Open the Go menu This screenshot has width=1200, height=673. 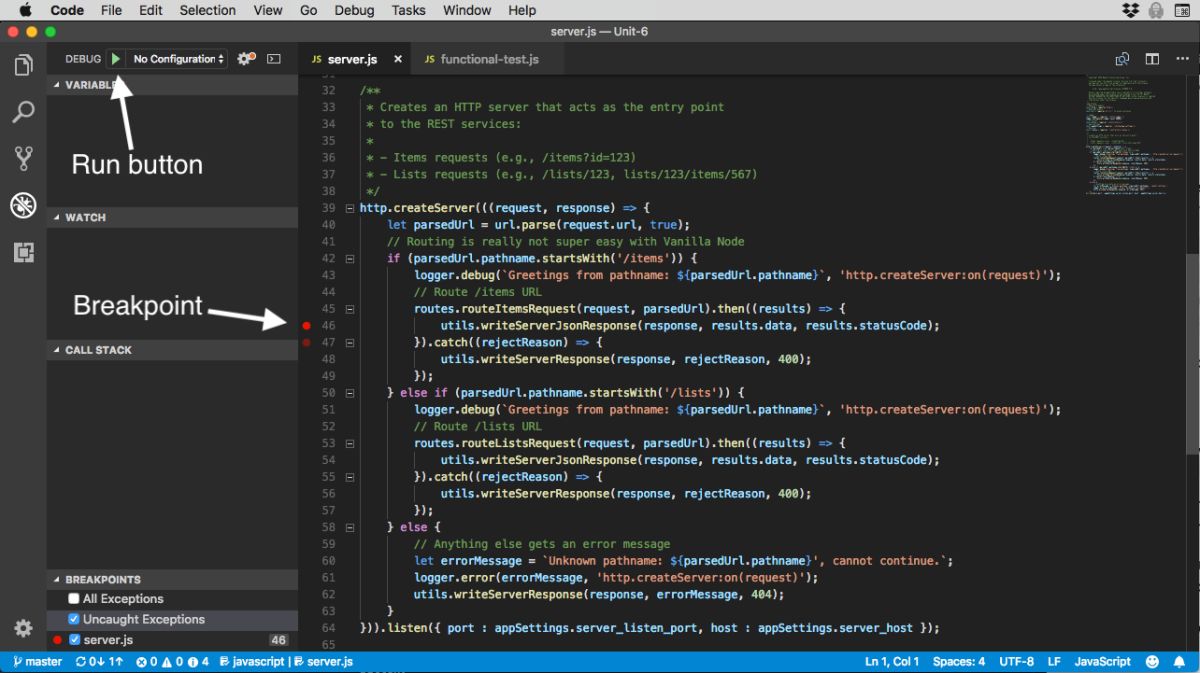[x=309, y=10]
